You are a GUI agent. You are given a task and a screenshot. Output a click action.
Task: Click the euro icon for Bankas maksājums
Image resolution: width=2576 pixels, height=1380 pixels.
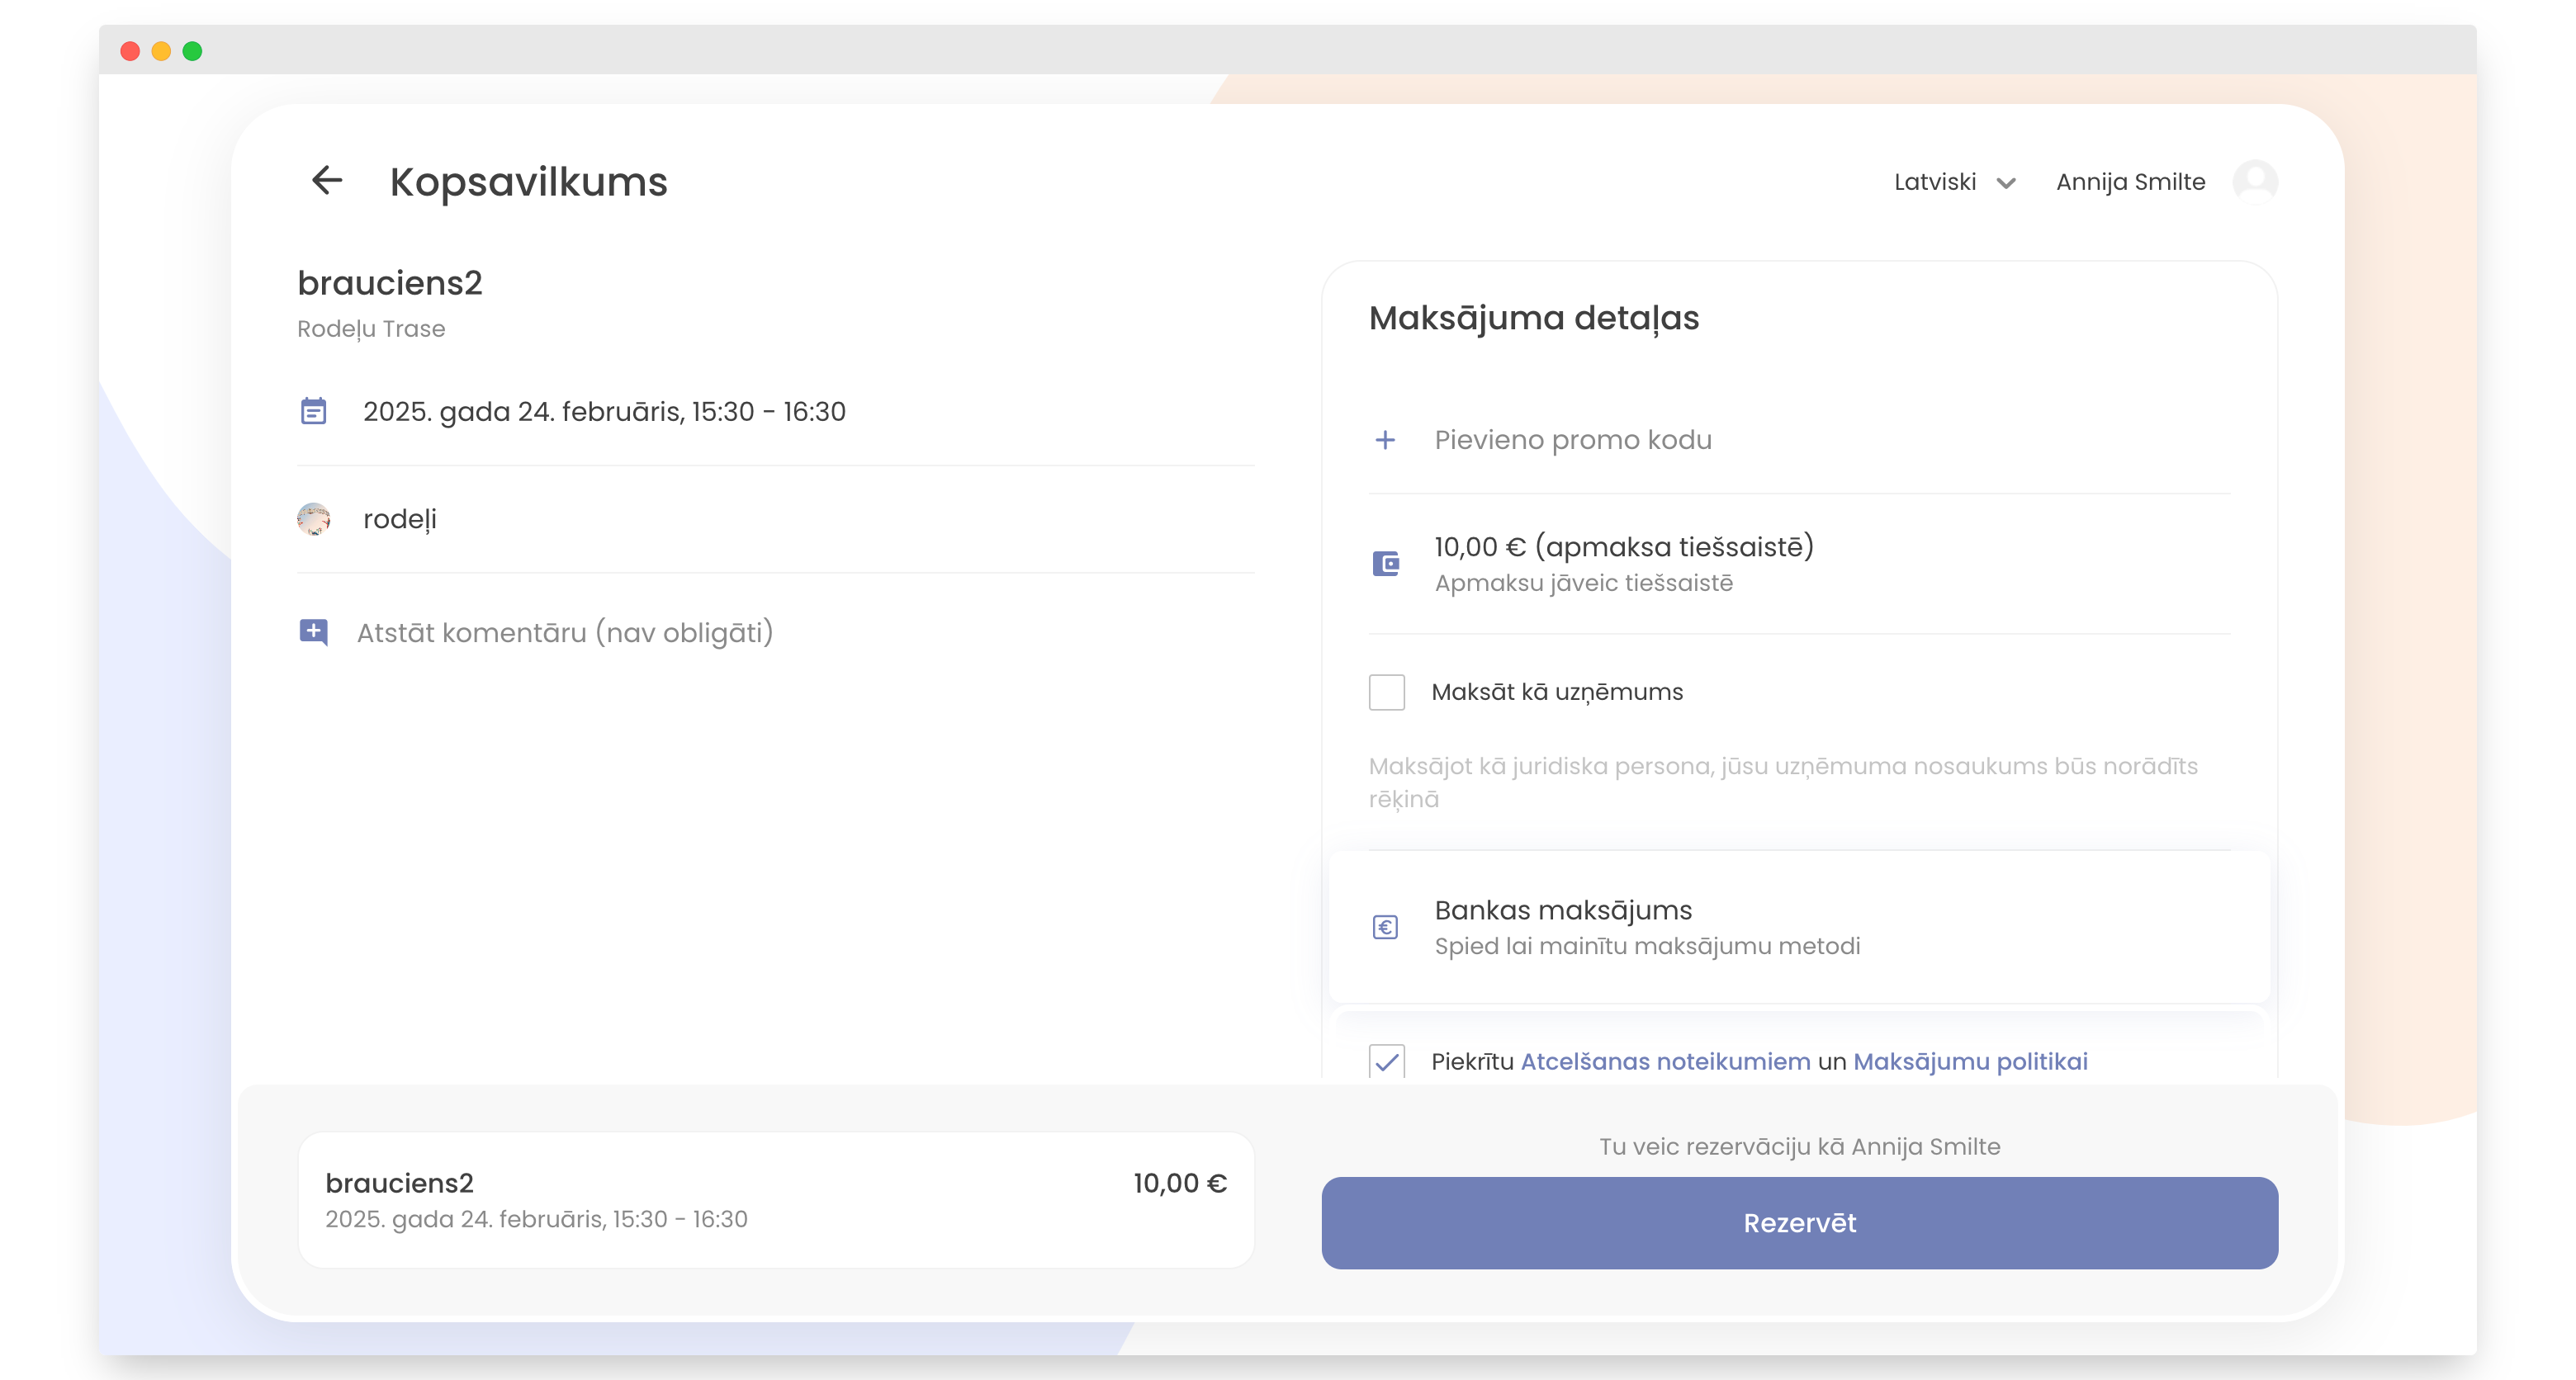(x=1385, y=927)
